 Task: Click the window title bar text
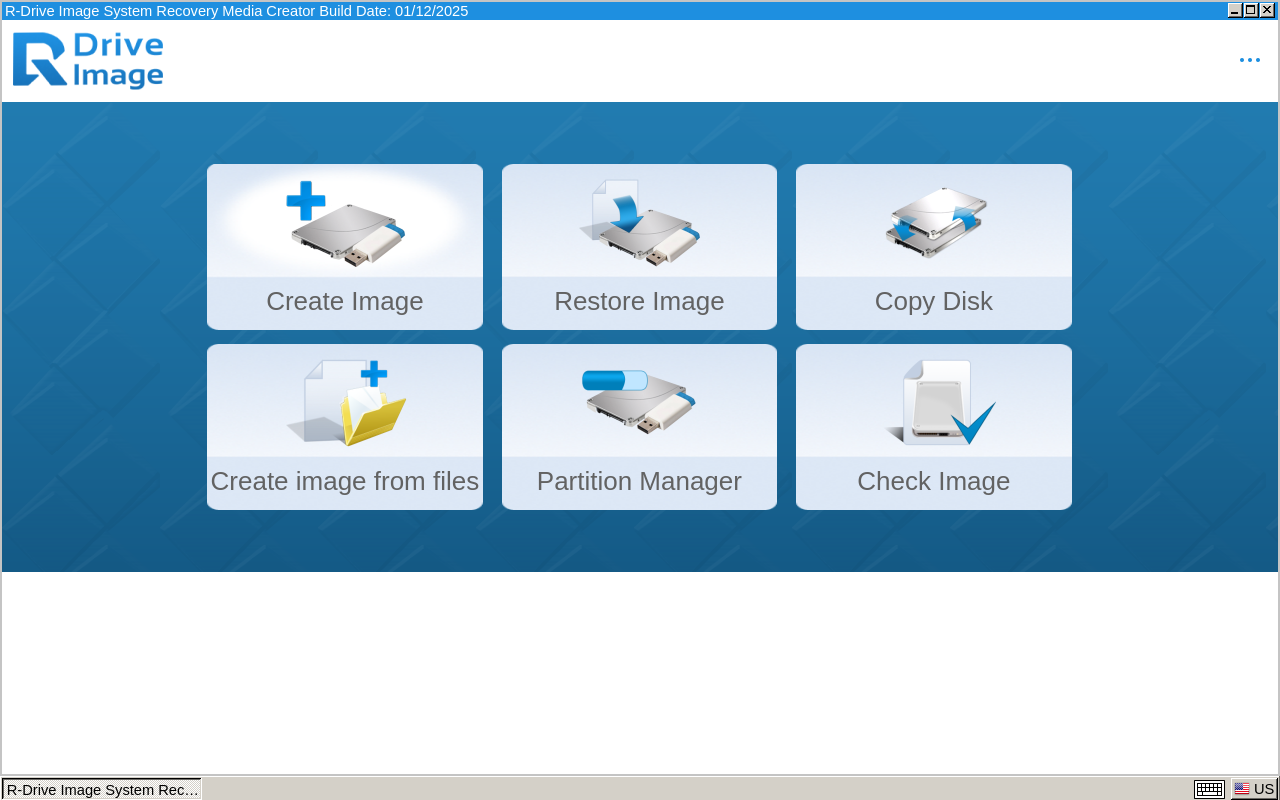point(237,11)
